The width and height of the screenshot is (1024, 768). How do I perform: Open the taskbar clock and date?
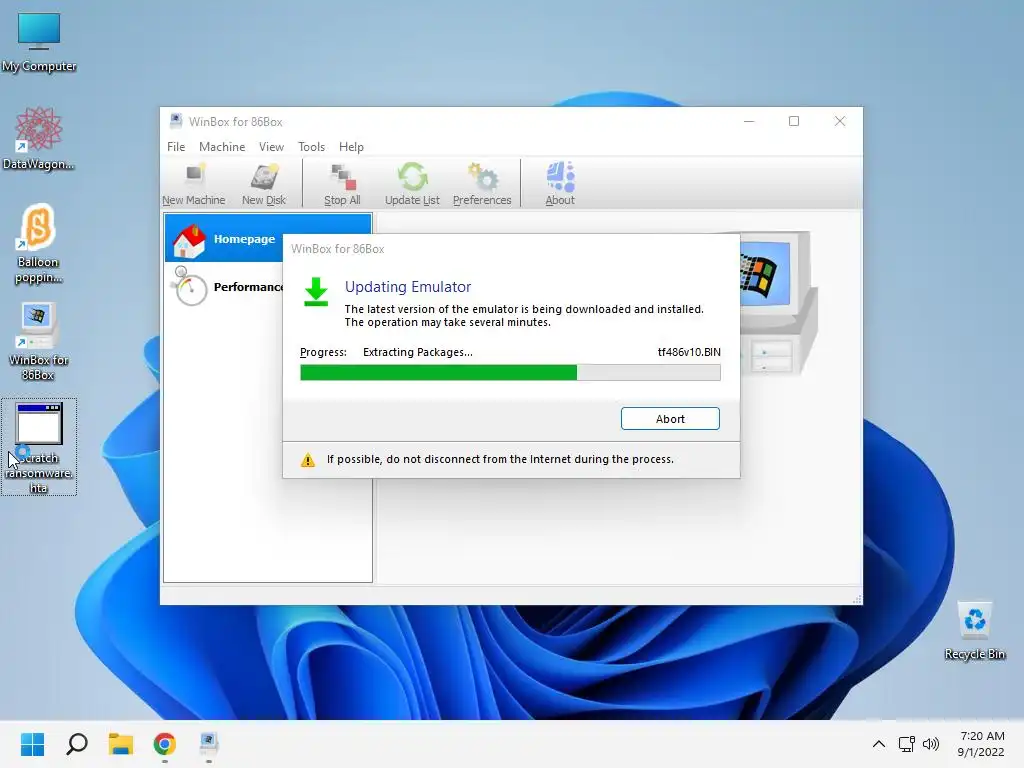(x=981, y=744)
